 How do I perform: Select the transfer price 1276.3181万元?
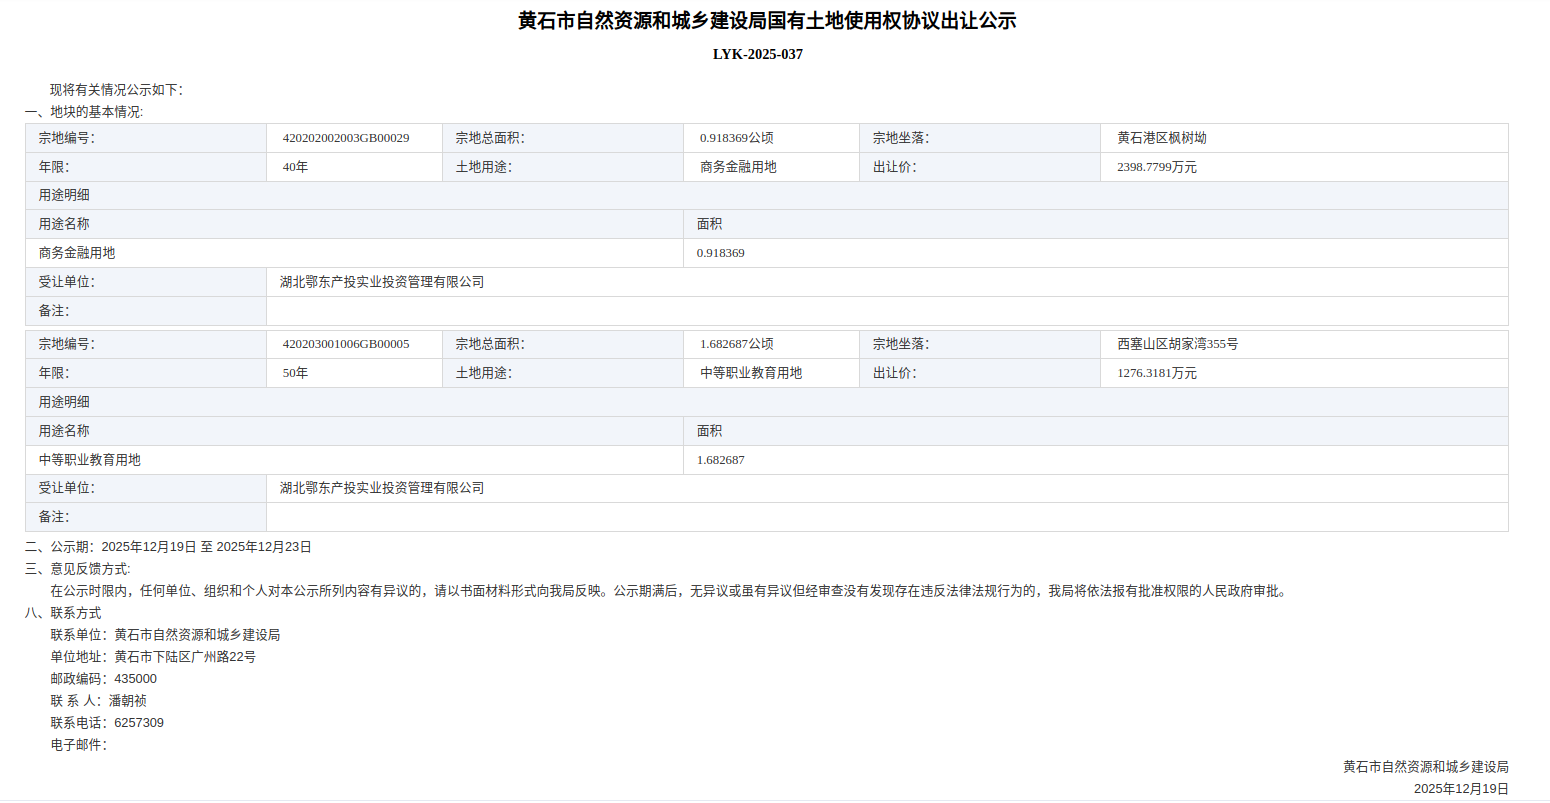pos(1157,373)
